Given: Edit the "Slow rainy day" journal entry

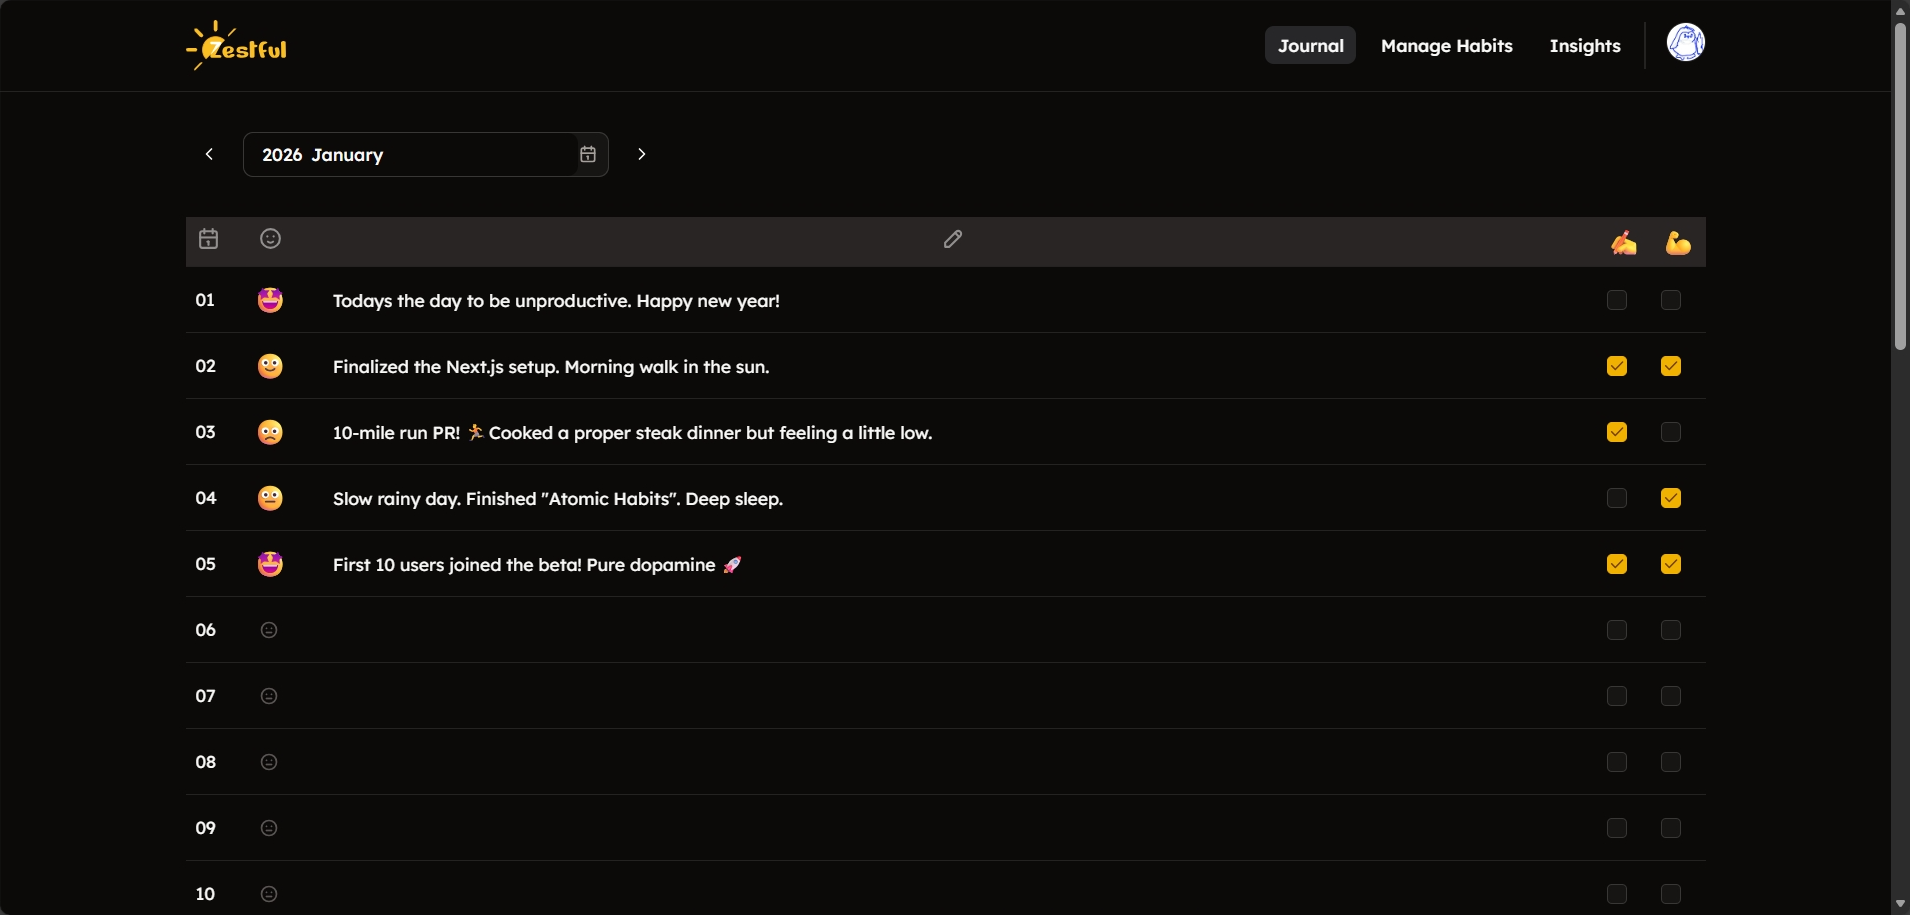Looking at the screenshot, I should click(558, 499).
